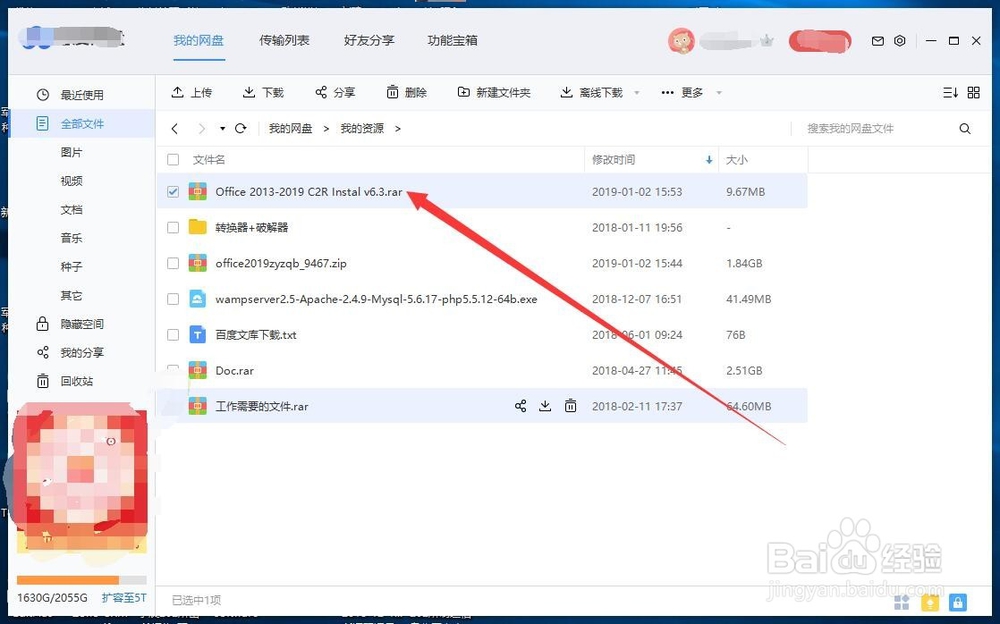The image size is (1000, 624).
Task: Filter by 种子 category
Action: click(71, 267)
